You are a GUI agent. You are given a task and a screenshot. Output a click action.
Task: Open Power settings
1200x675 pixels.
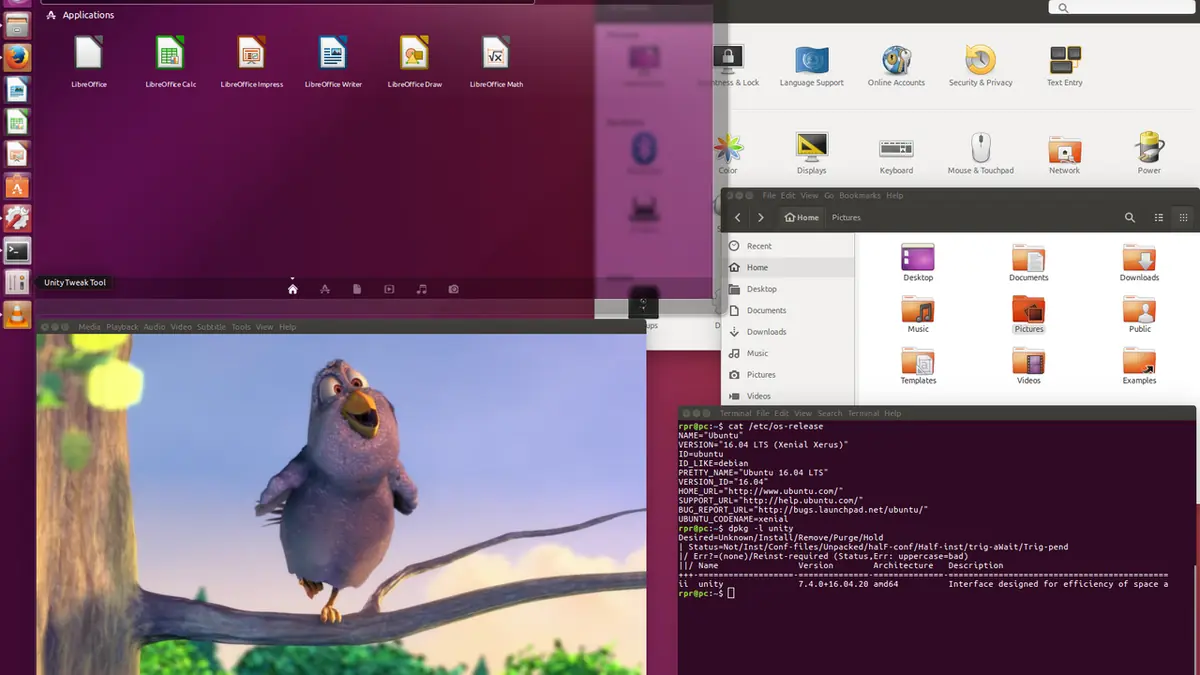tap(1149, 153)
